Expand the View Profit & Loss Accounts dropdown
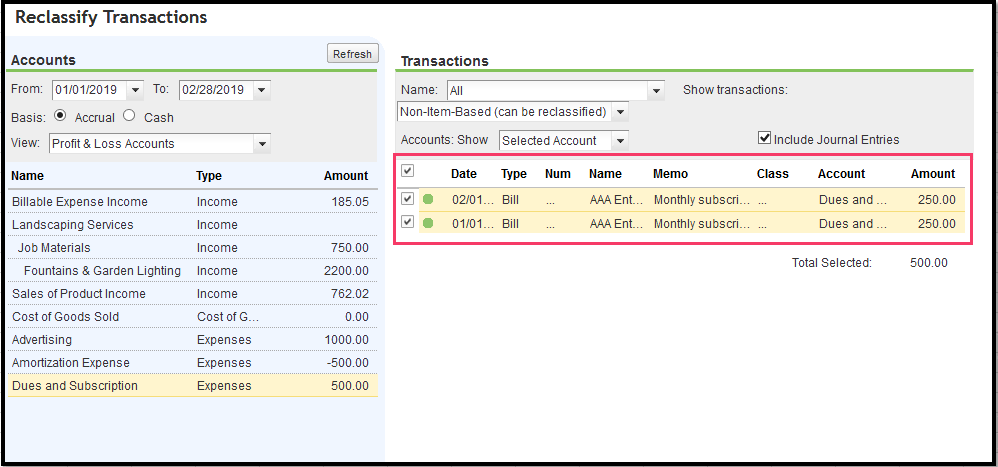The height and width of the screenshot is (467, 998). [x=262, y=144]
